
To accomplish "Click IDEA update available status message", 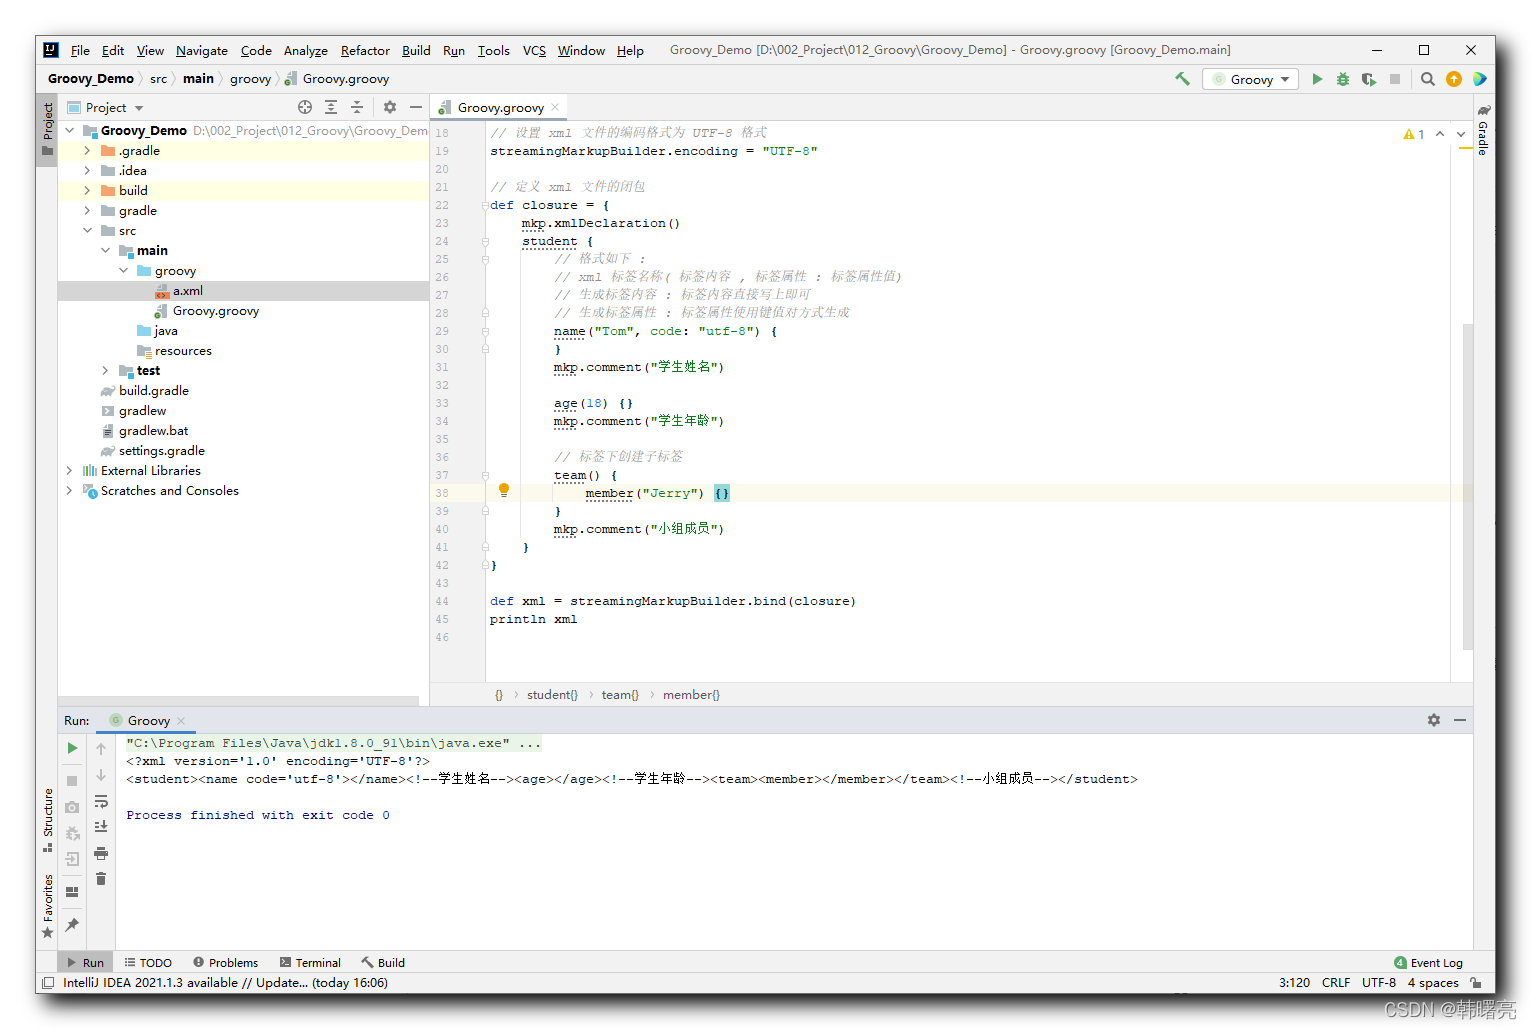I will [x=225, y=983].
